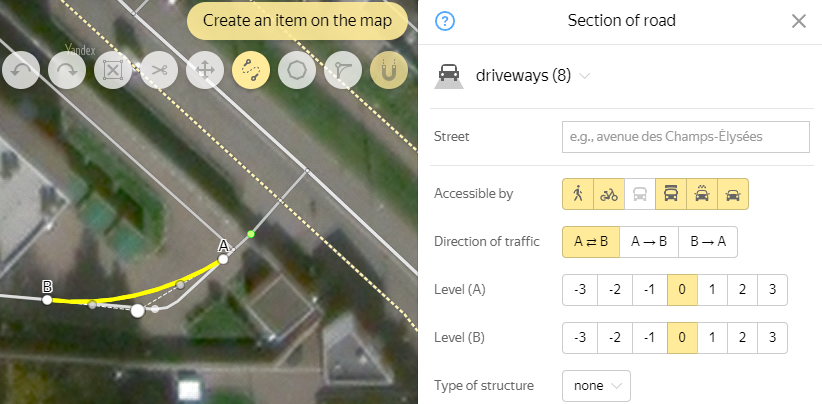Enable bus access for road
This screenshot has height=404, width=822.
tap(640, 194)
